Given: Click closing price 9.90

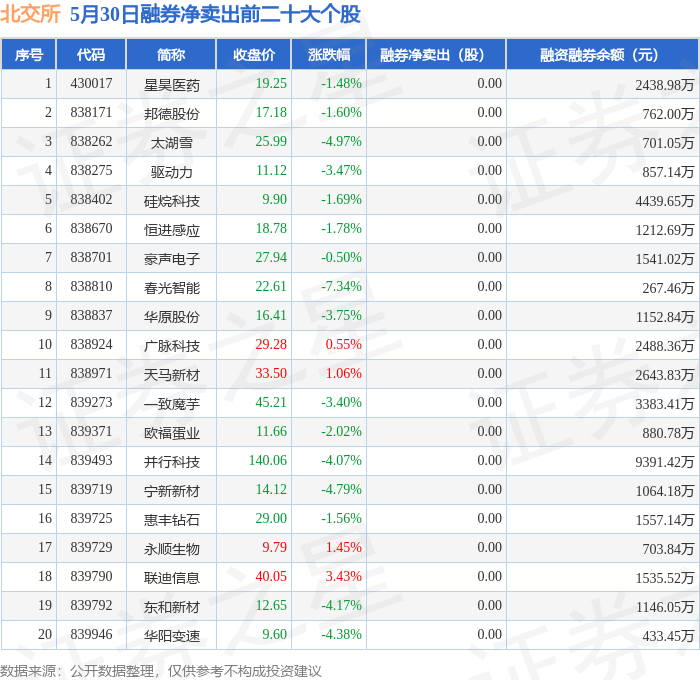Looking at the screenshot, I should [x=274, y=200].
